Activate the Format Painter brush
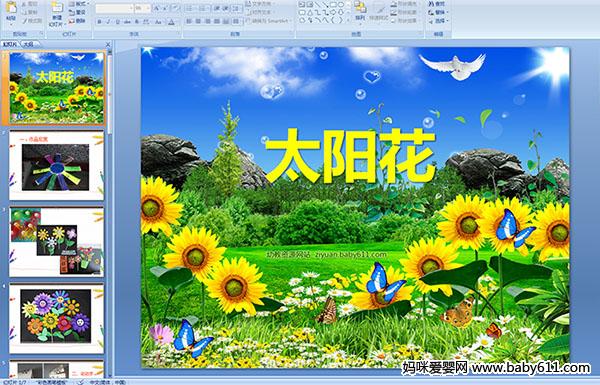This screenshot has height=385, width=600. [x=24, y=21]
